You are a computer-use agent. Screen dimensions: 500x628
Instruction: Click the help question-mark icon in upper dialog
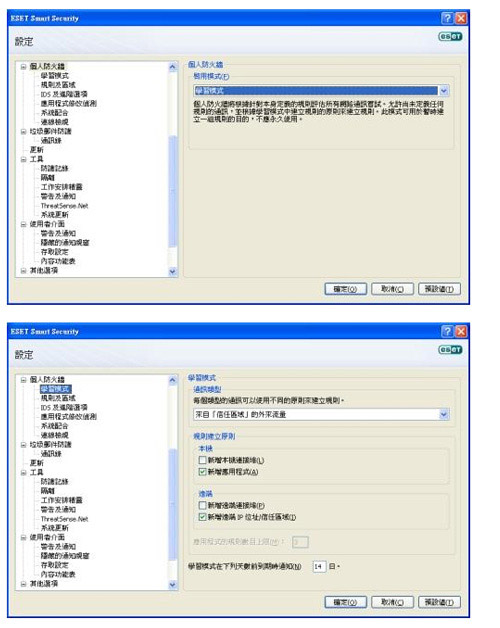447,18
